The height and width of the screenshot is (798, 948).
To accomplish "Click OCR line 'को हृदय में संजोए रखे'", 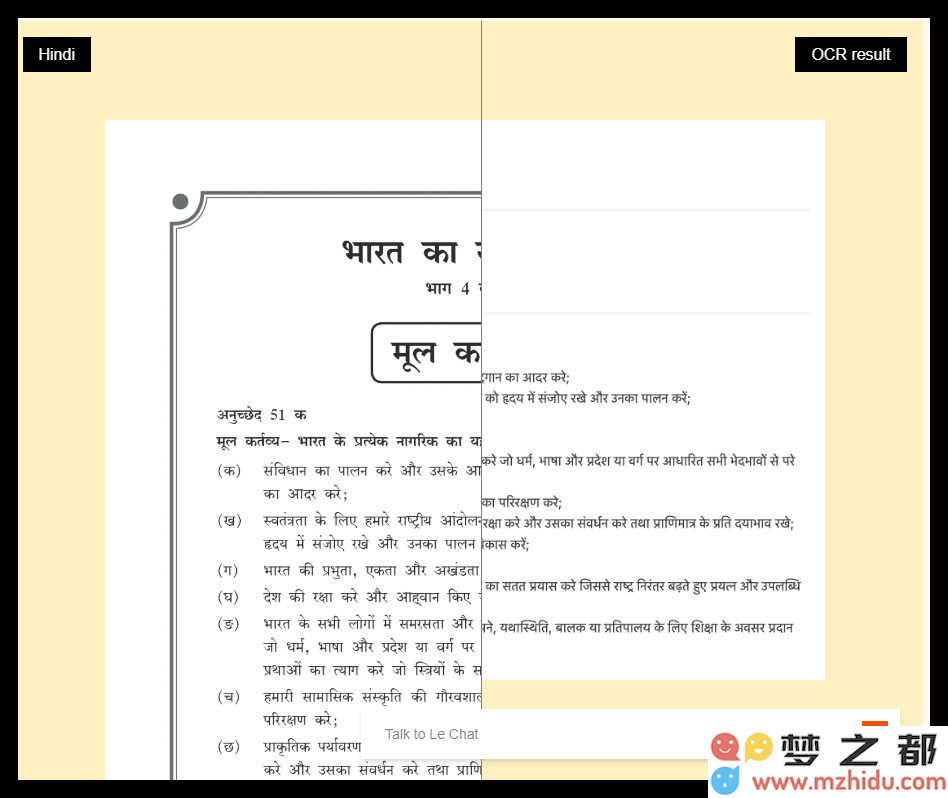I will (587, 398).
